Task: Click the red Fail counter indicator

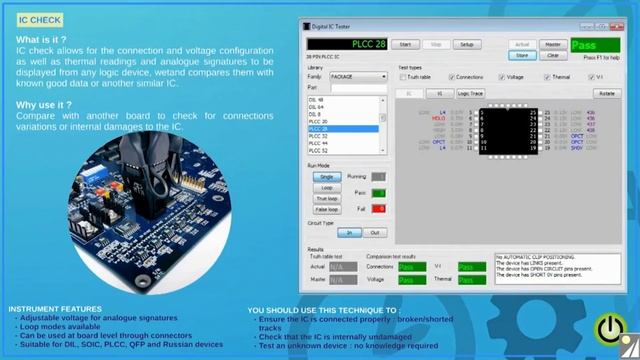Action: (378, 209)
